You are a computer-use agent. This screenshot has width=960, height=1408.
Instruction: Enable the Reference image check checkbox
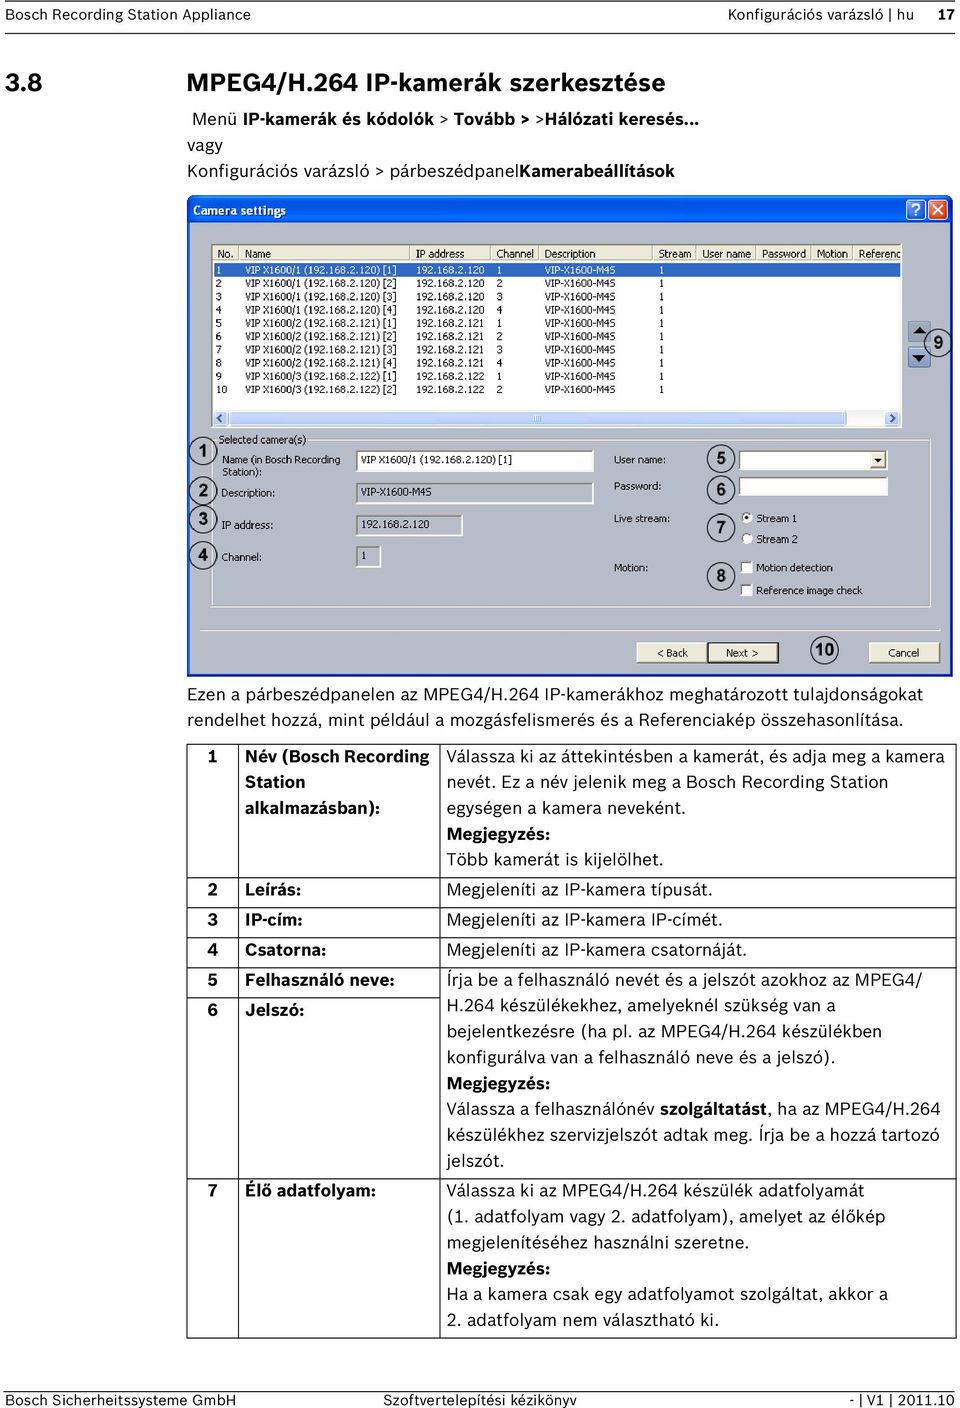pos(746,590)
